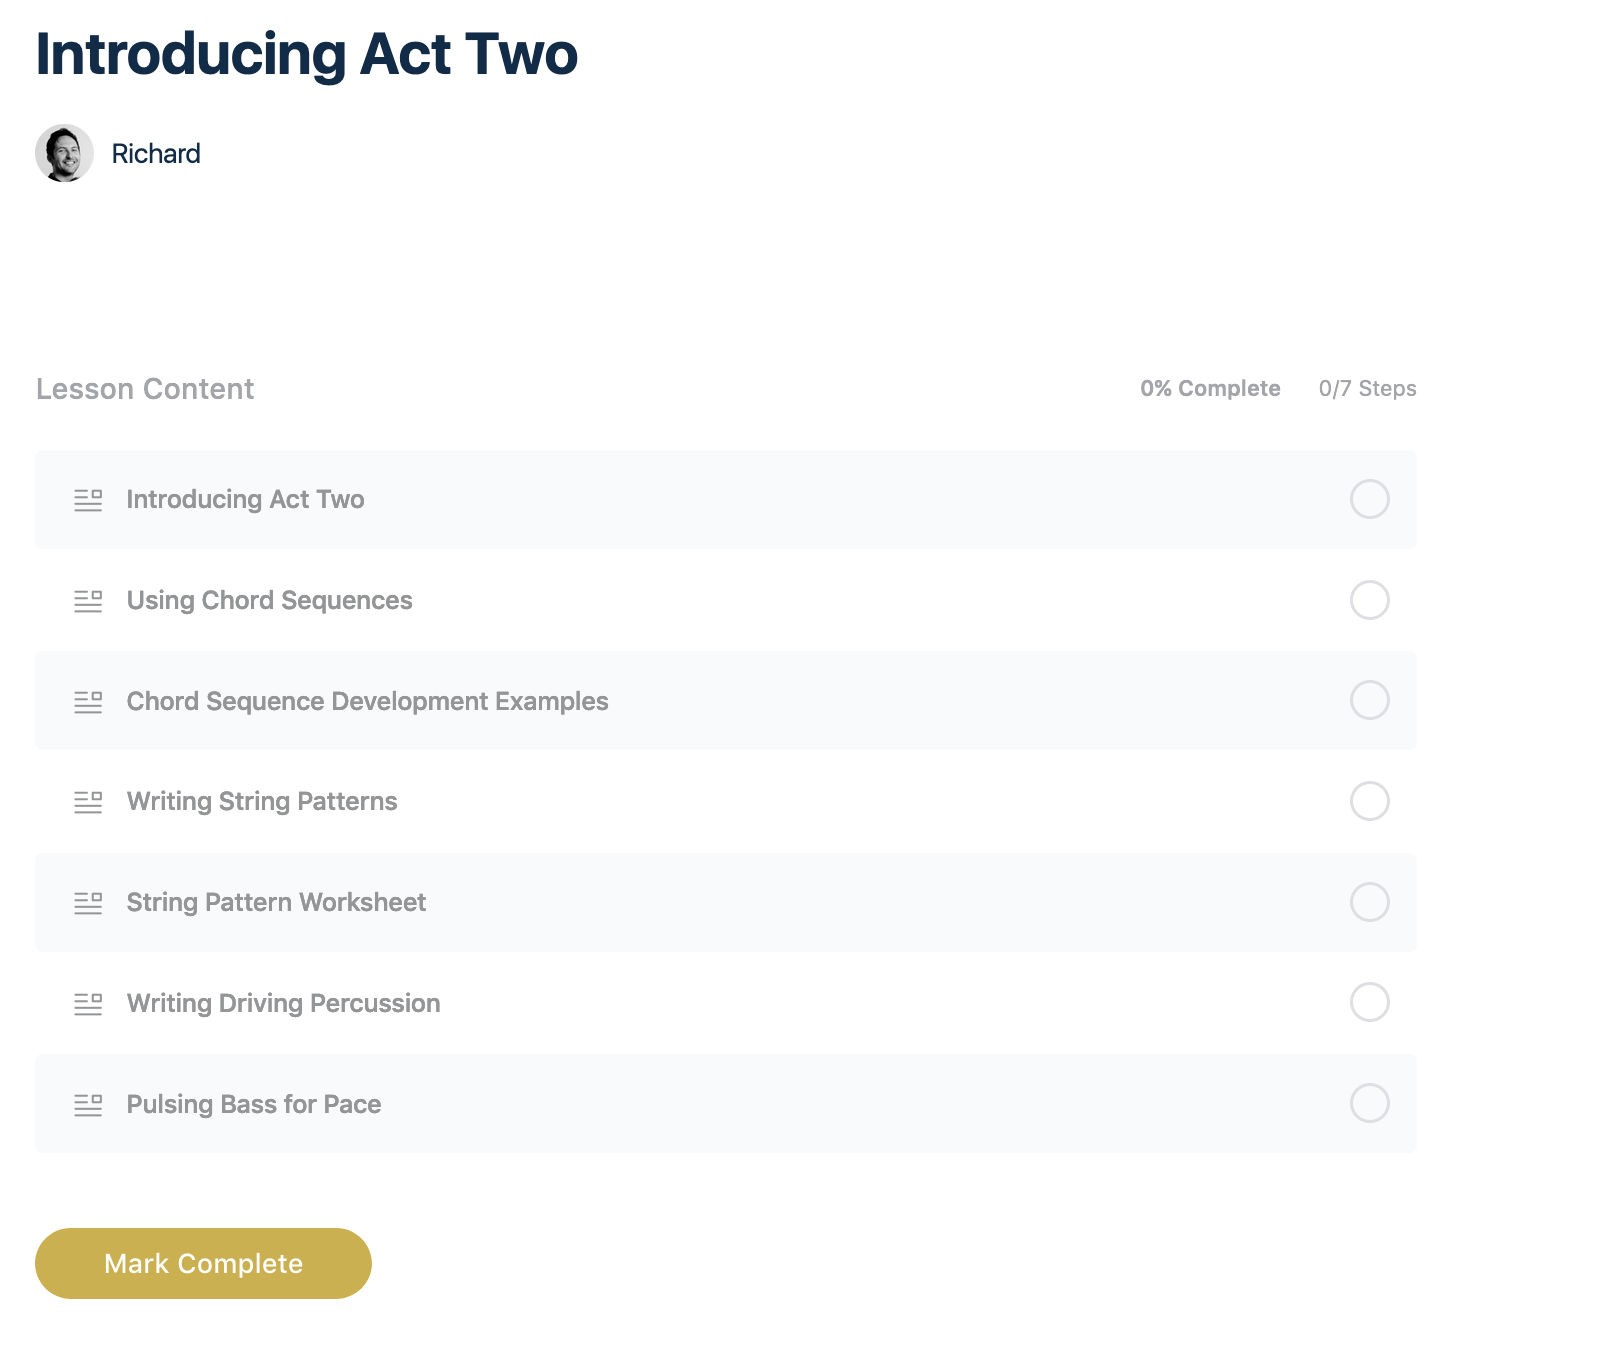Toggle completion circle for Writing String Patterns

(1369, 801)
